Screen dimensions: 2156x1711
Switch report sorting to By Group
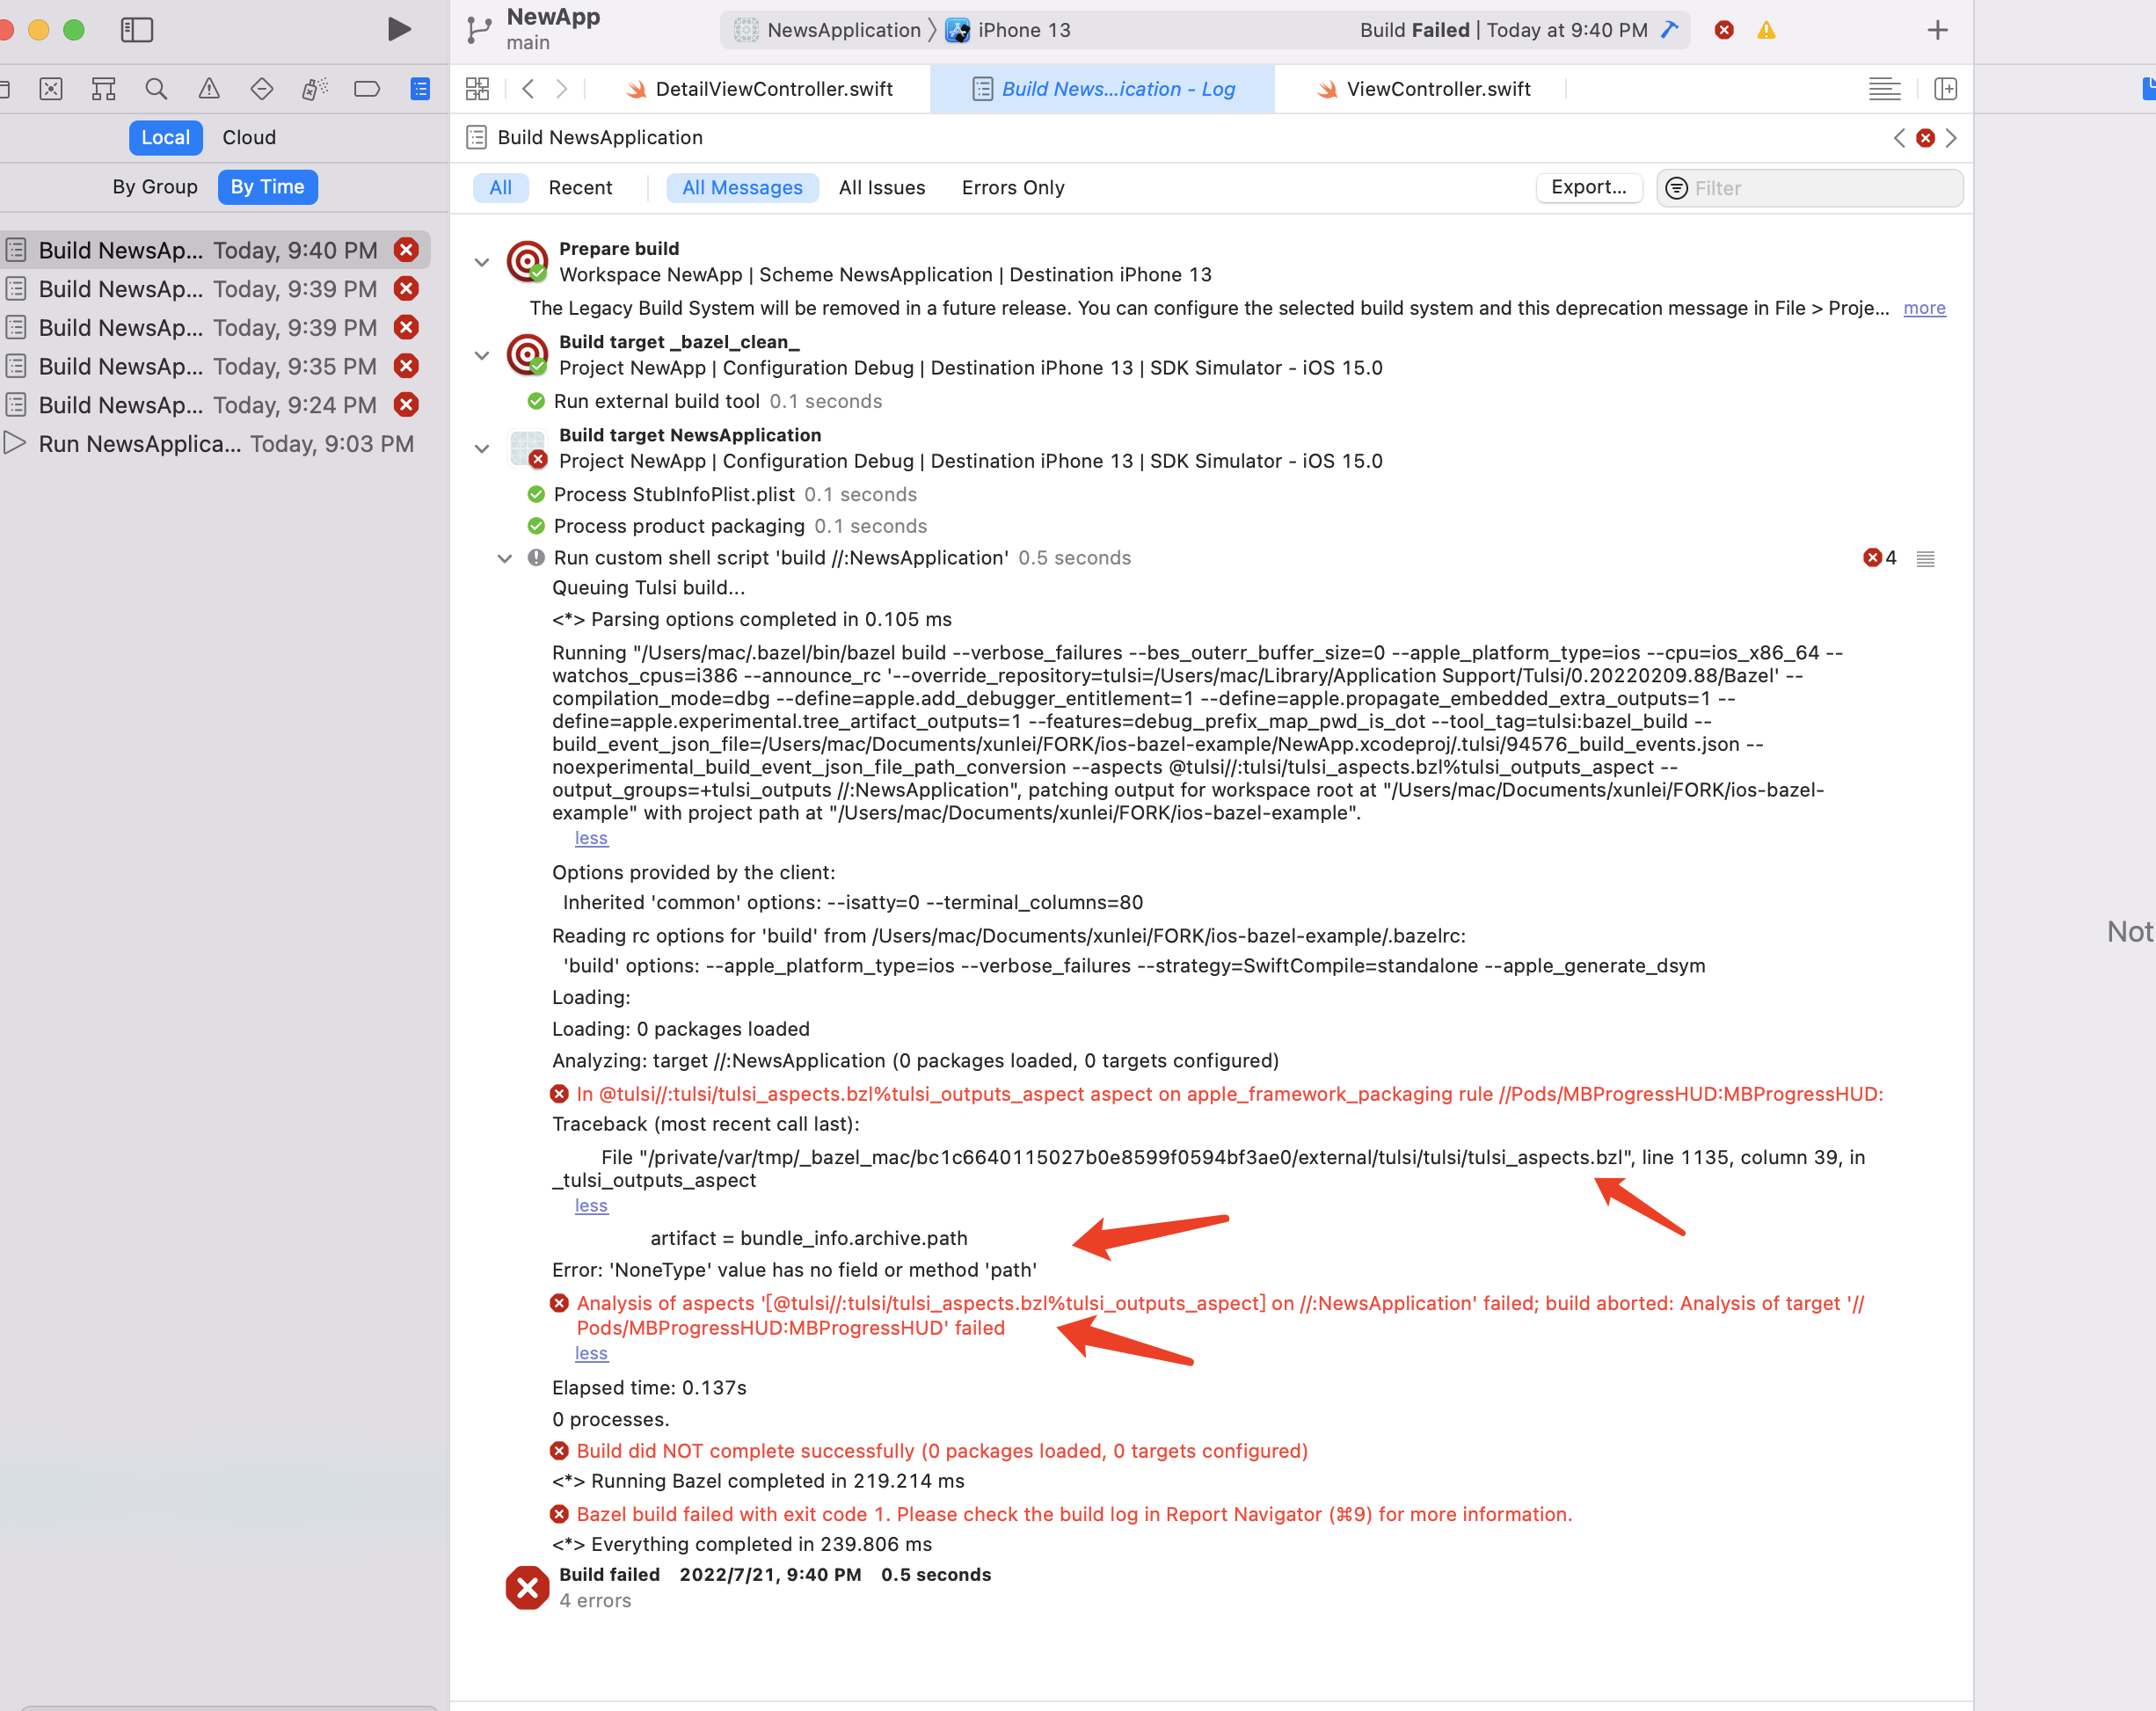154,186
